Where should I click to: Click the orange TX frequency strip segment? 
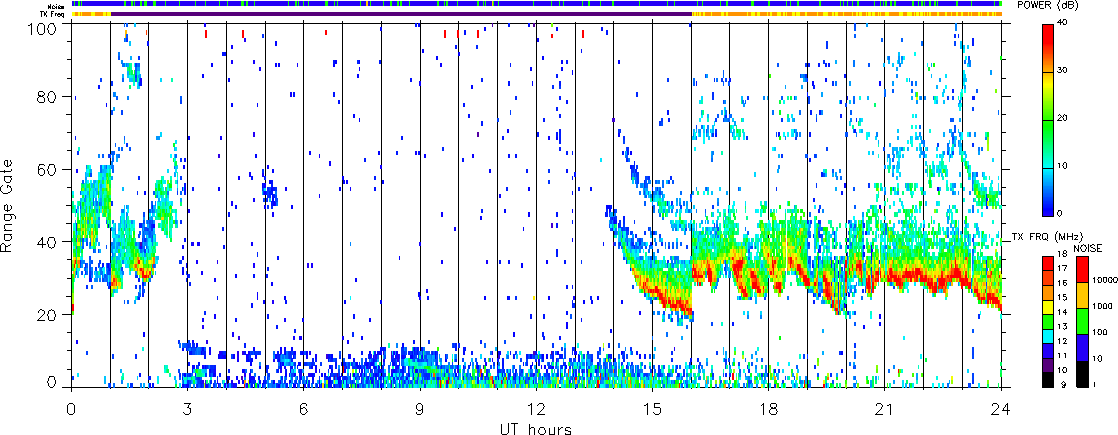(847, 14)
